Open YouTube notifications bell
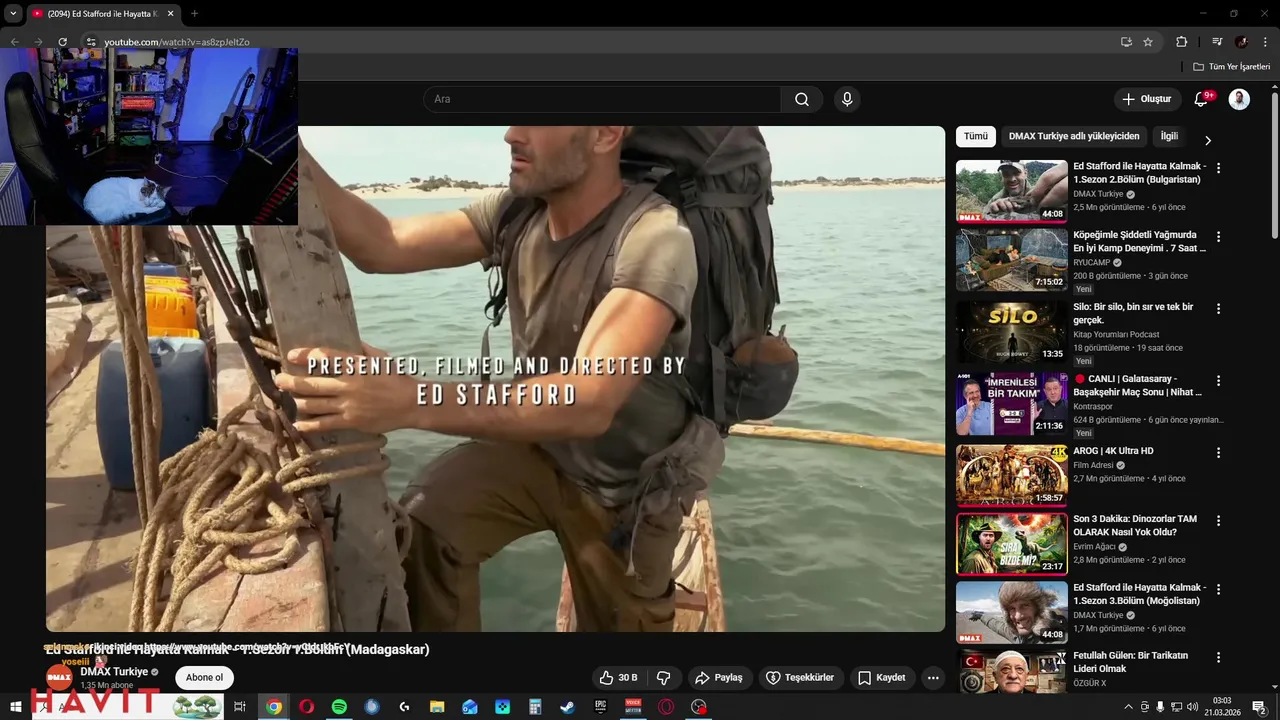1280x720 pixels. [1202, 99]
